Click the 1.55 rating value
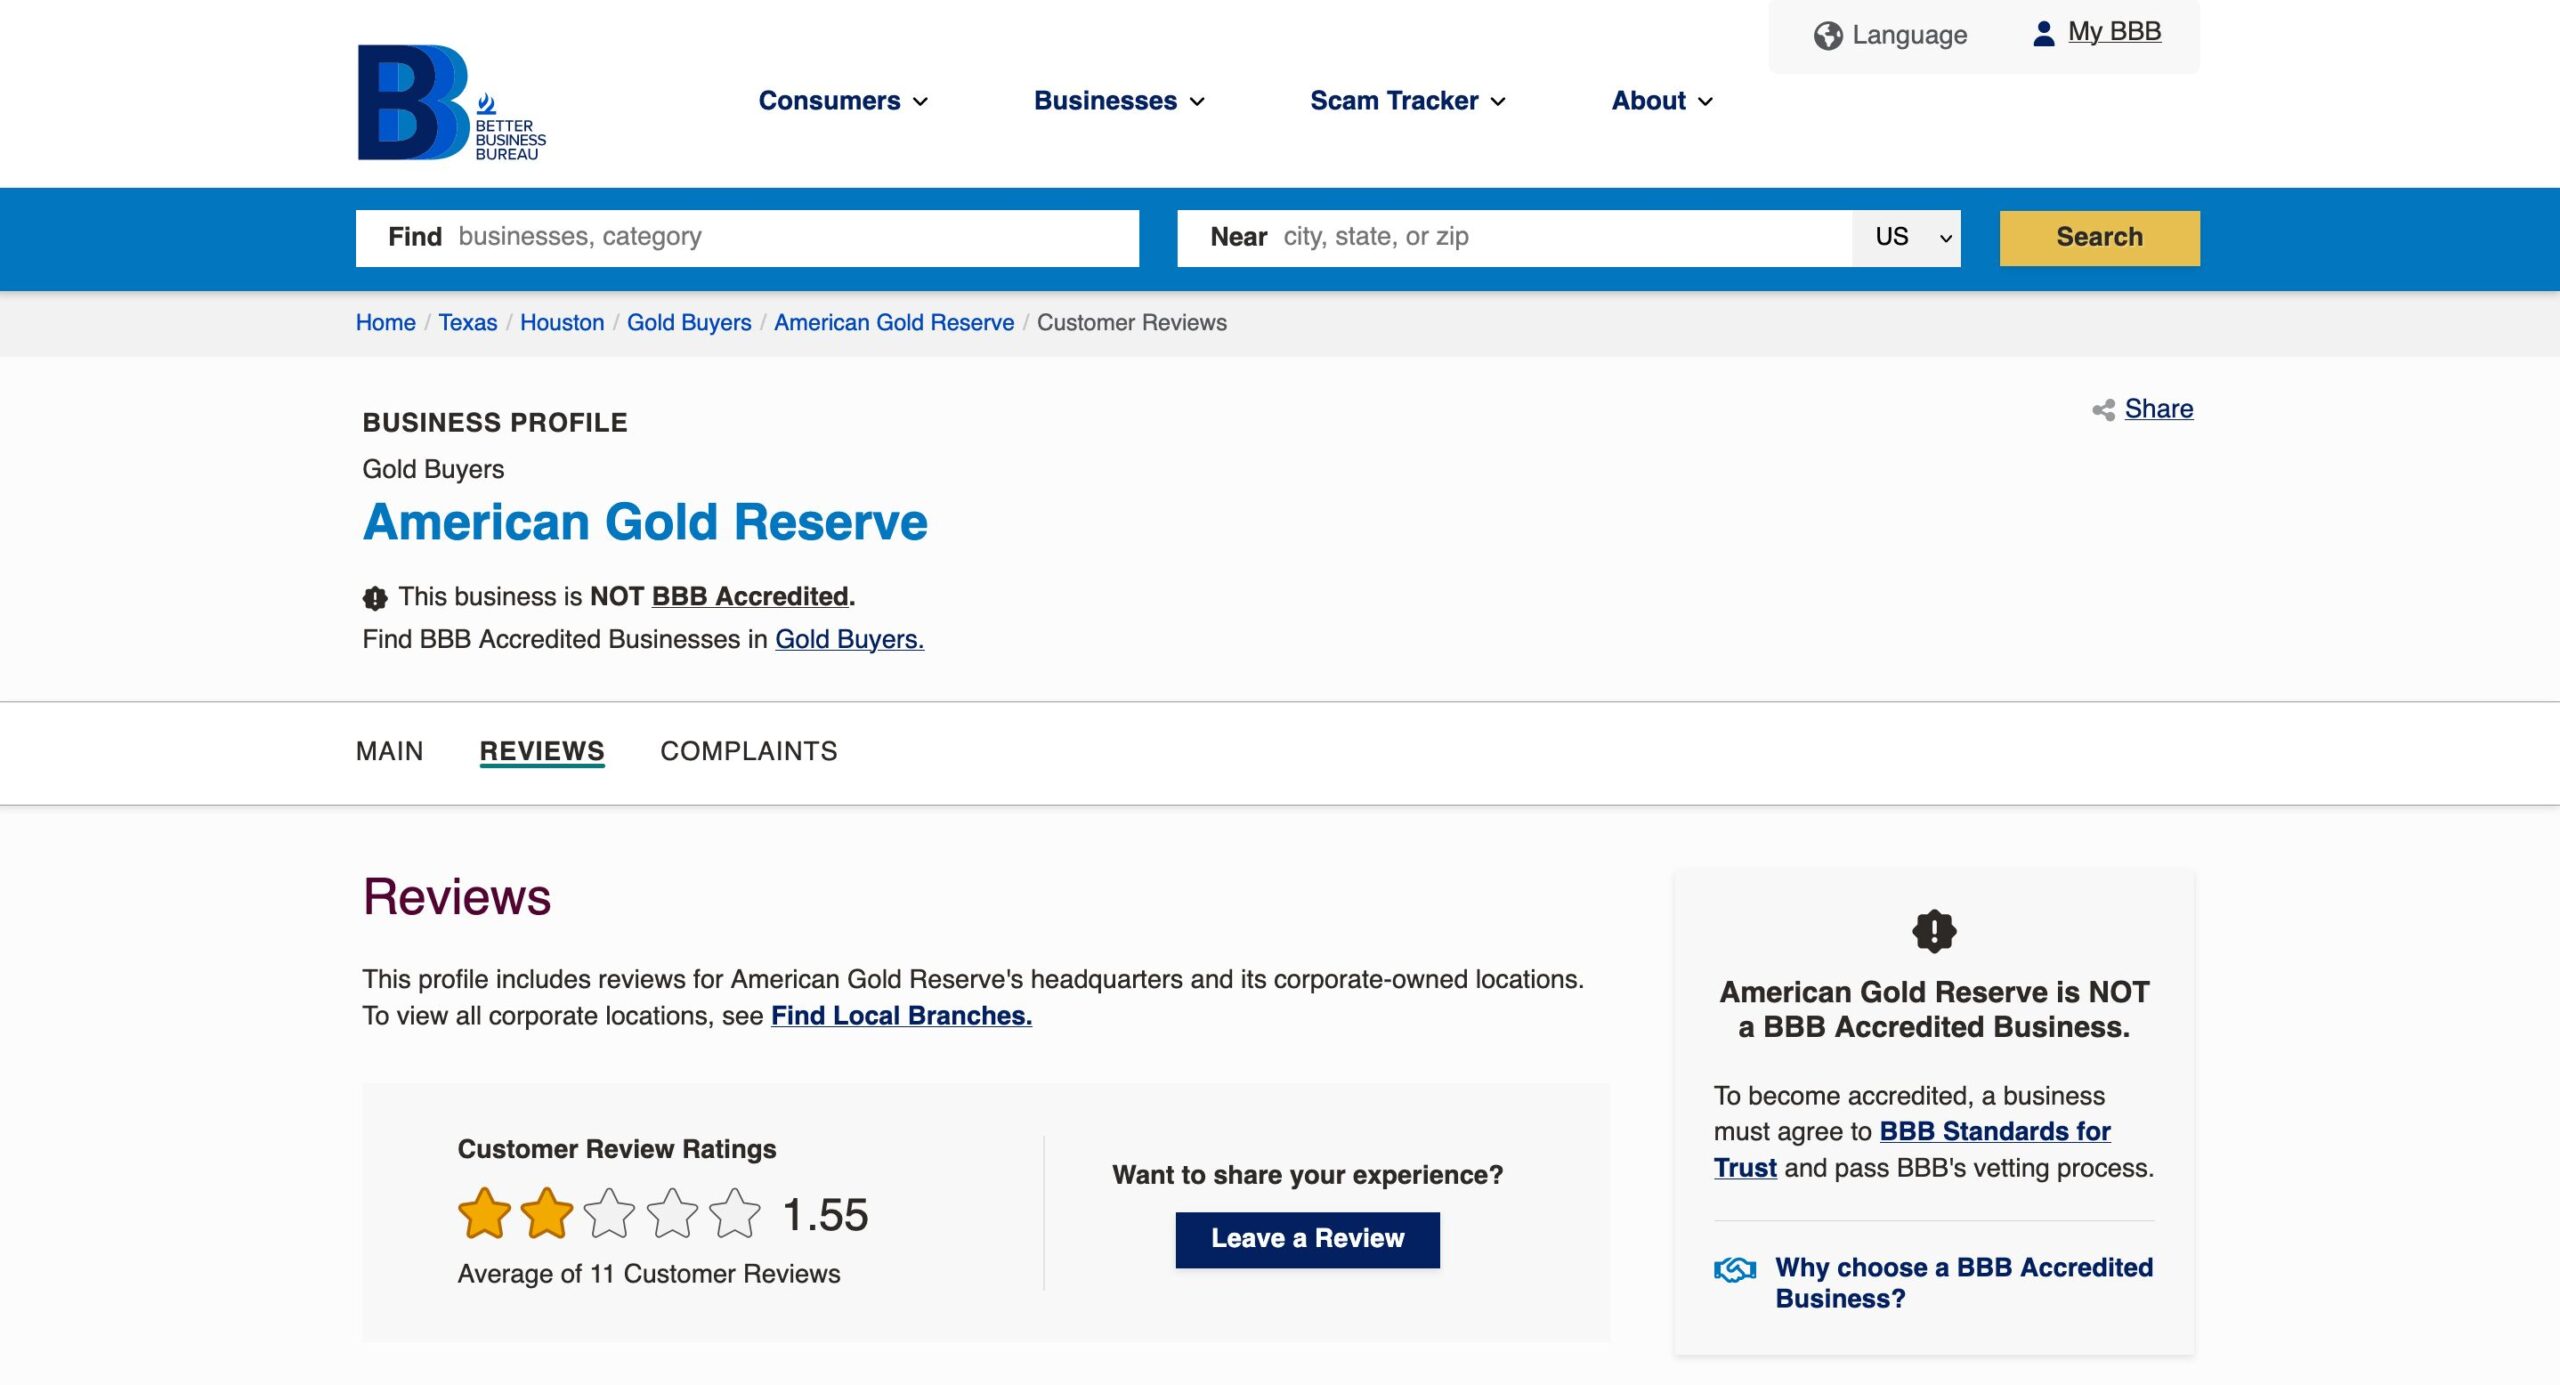Image resolution: width=2560 pixels, height=1385 pixels. coord(825,1215)
